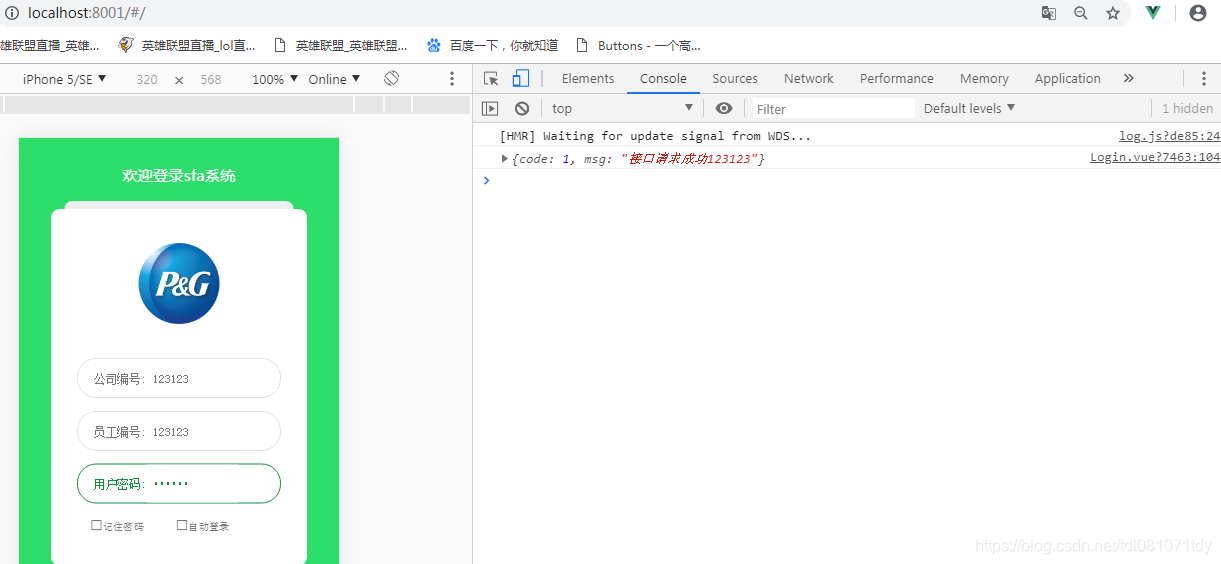Viewport: 1221px width, 564px height.
Task: Click the device height field 568
Action: point(210,79)
